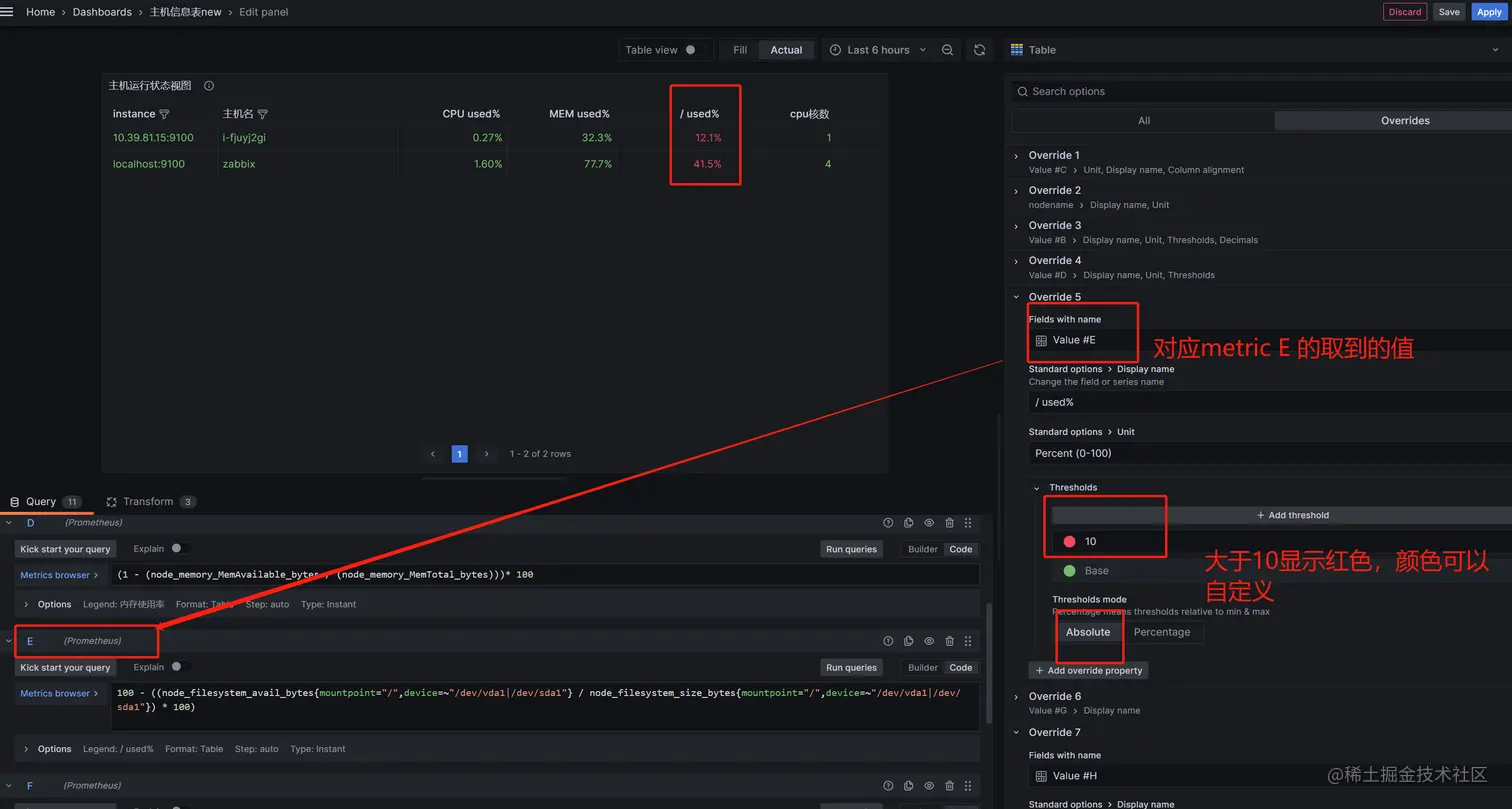
Task: Show help for query E
Action: click(888, 641)
